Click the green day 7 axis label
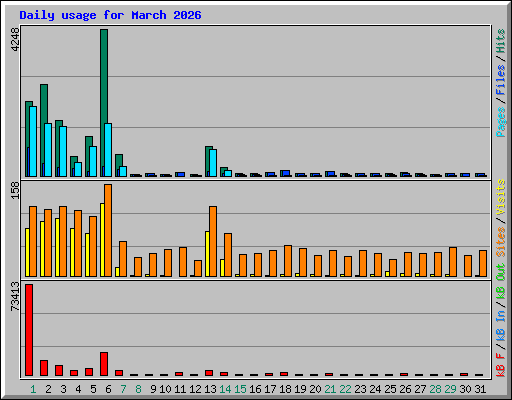 coord(123,389)
